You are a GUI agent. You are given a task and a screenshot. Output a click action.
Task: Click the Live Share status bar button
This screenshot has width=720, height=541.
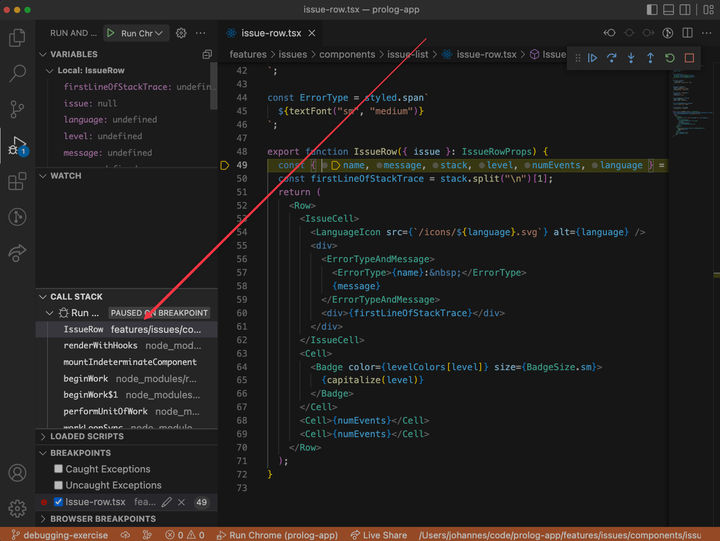[378, 535]
